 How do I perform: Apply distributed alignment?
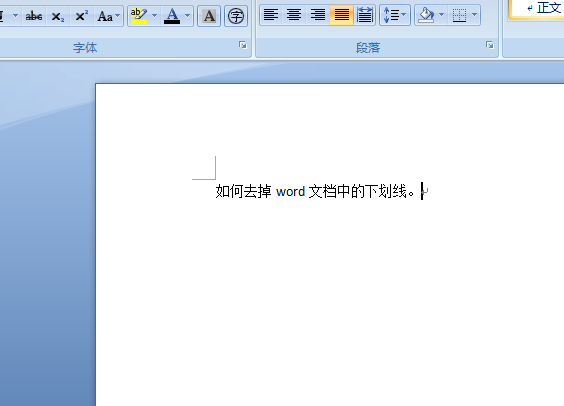pyautogui.click(x=365, y=15)
